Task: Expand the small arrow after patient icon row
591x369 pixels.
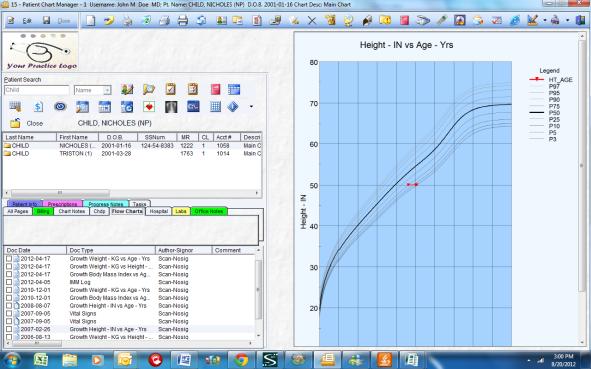Action: click(251, 107)
